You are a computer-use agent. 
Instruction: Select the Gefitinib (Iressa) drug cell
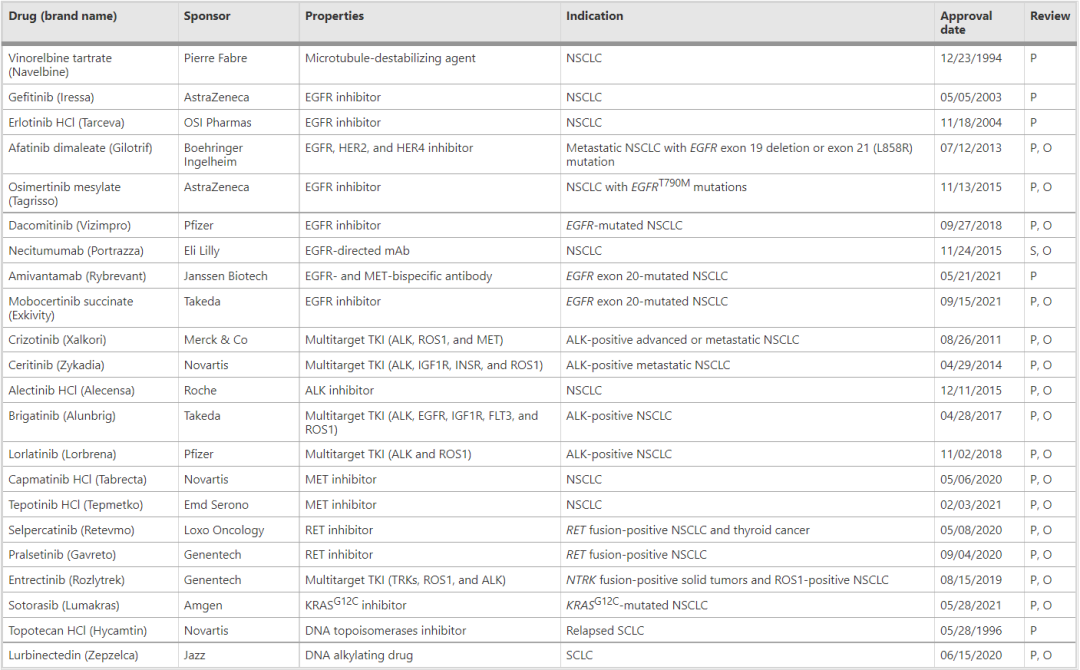point(51,97)
